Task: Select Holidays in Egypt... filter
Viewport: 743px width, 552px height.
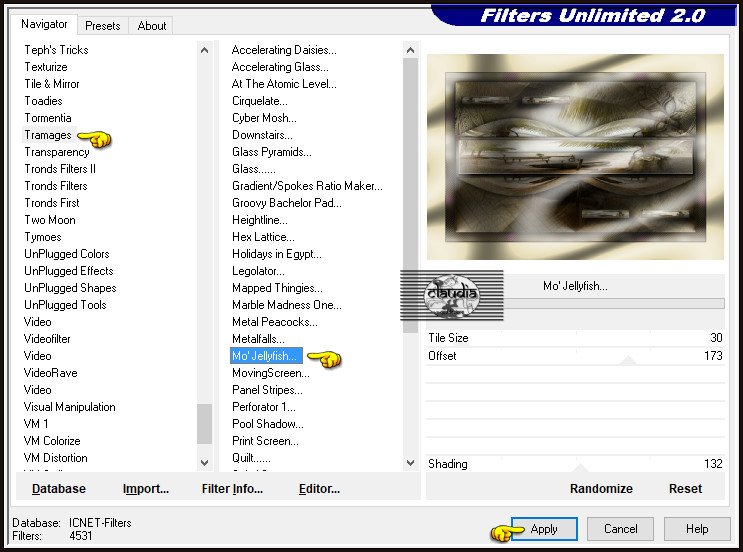Action: click(x=277, y=254)
